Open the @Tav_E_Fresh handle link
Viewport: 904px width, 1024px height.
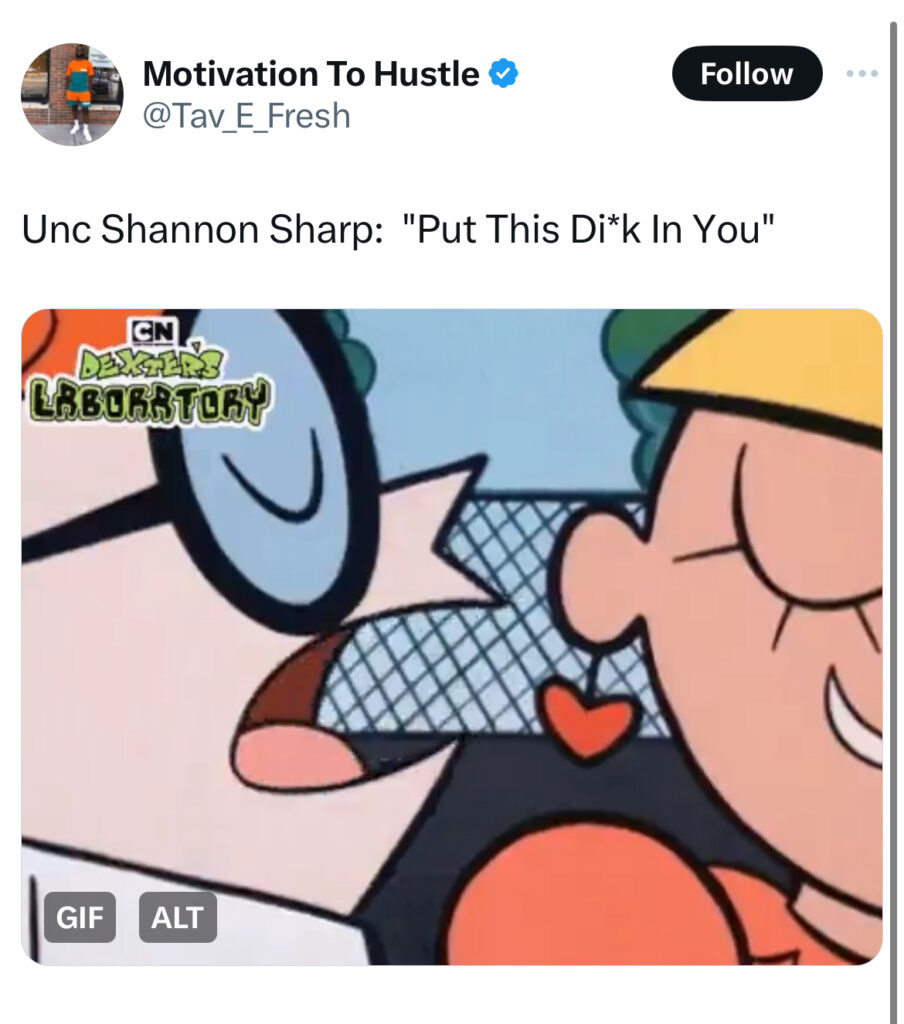click(x=246, y=116)
